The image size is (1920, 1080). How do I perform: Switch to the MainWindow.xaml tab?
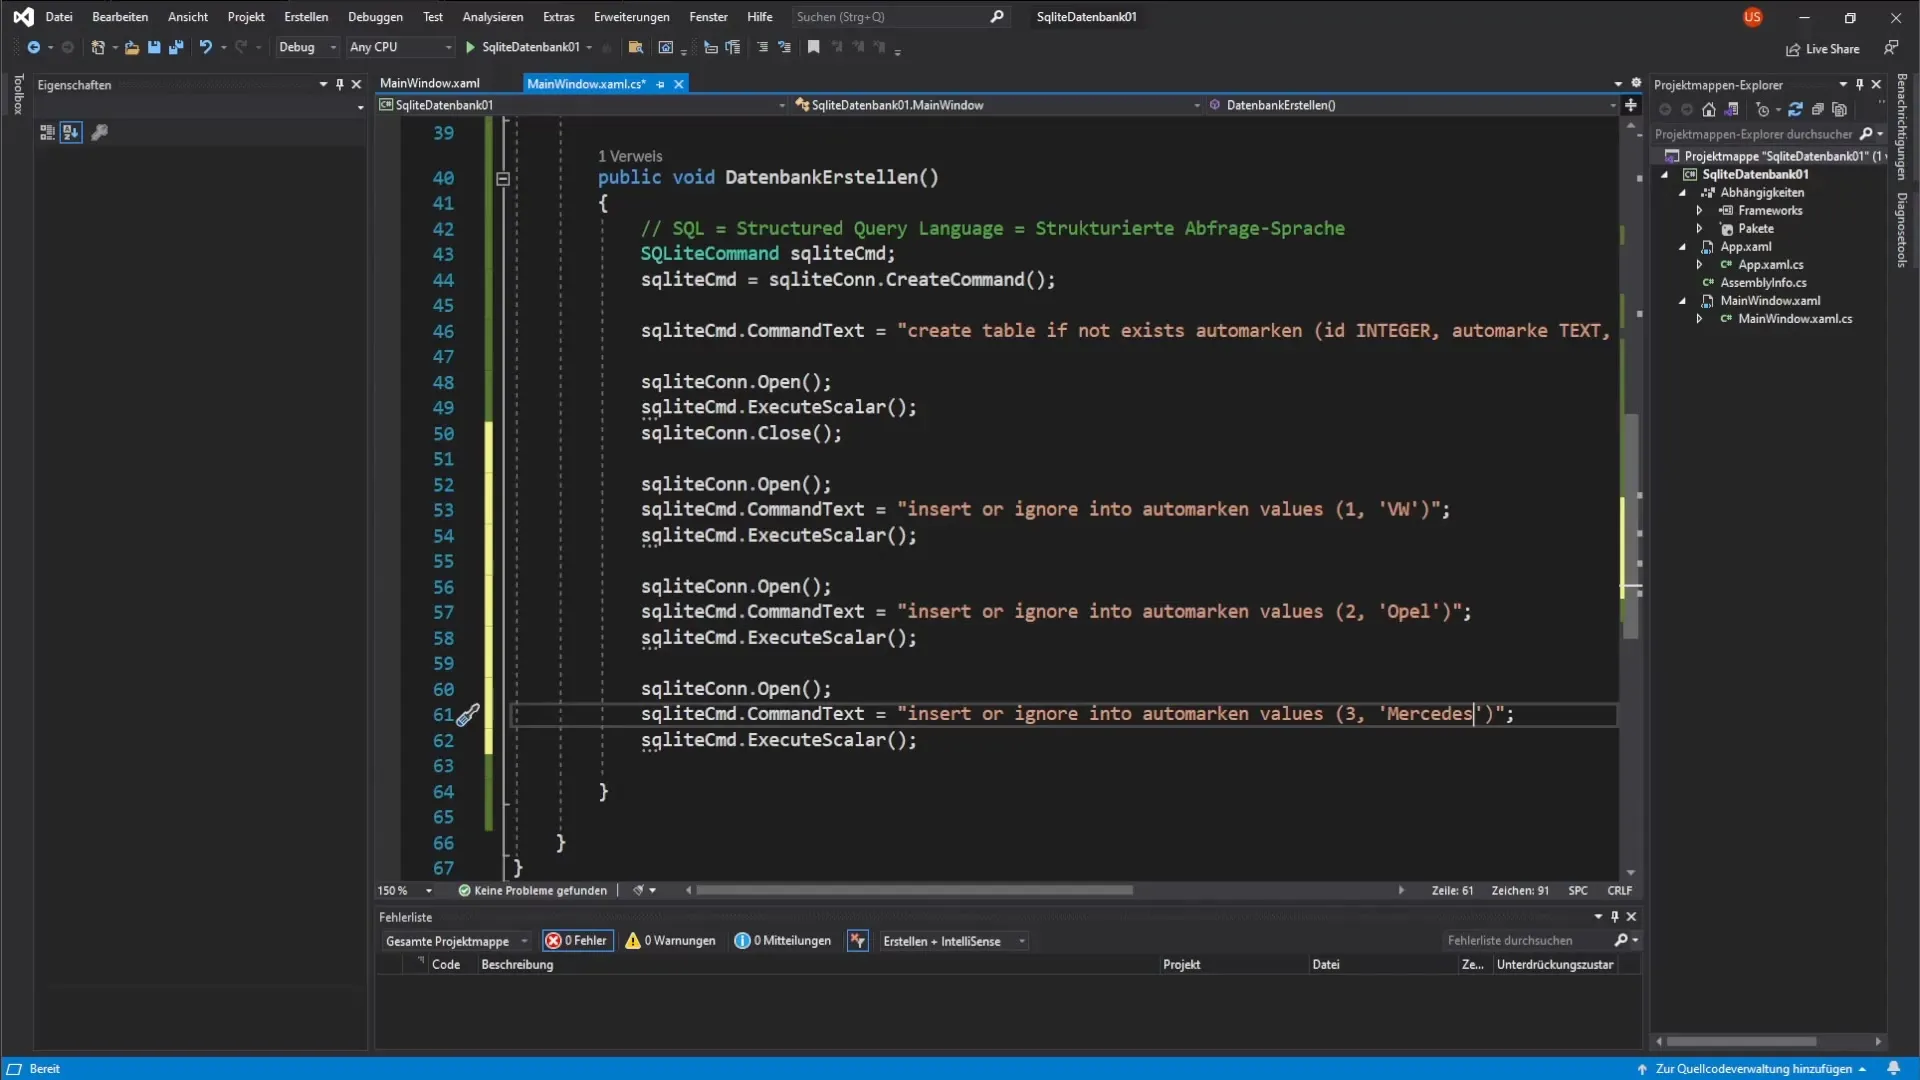click(x=430, y=84)
